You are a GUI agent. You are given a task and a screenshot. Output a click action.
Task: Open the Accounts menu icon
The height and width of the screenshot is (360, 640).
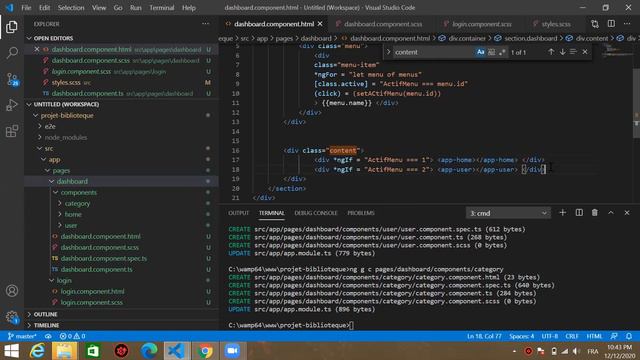coord(12,291)
